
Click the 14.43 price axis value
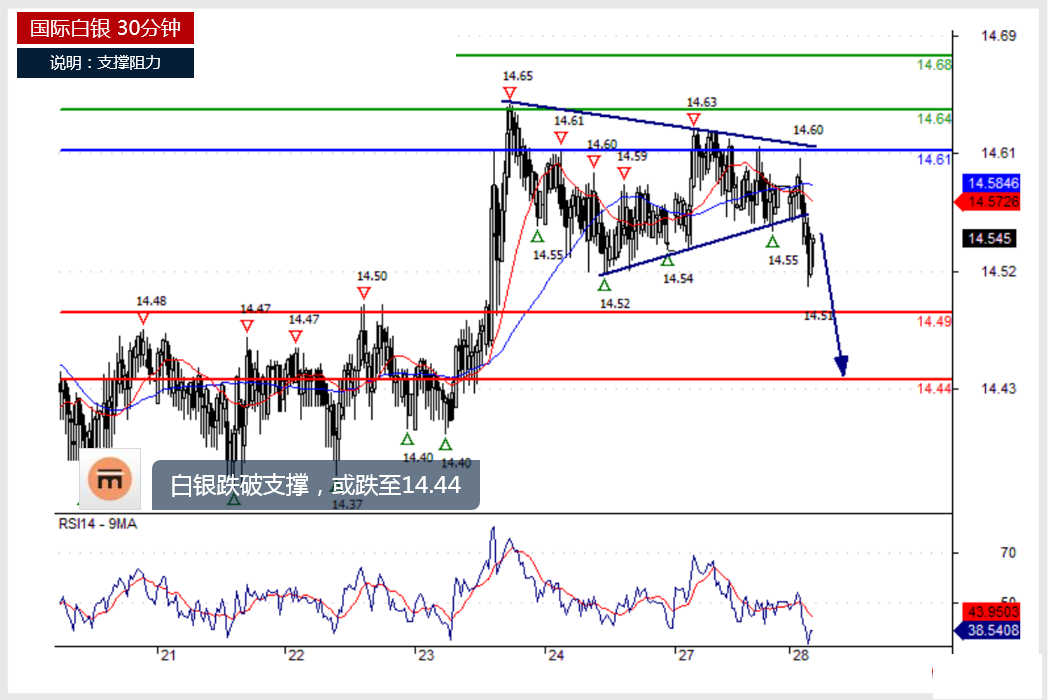point(999,388)
